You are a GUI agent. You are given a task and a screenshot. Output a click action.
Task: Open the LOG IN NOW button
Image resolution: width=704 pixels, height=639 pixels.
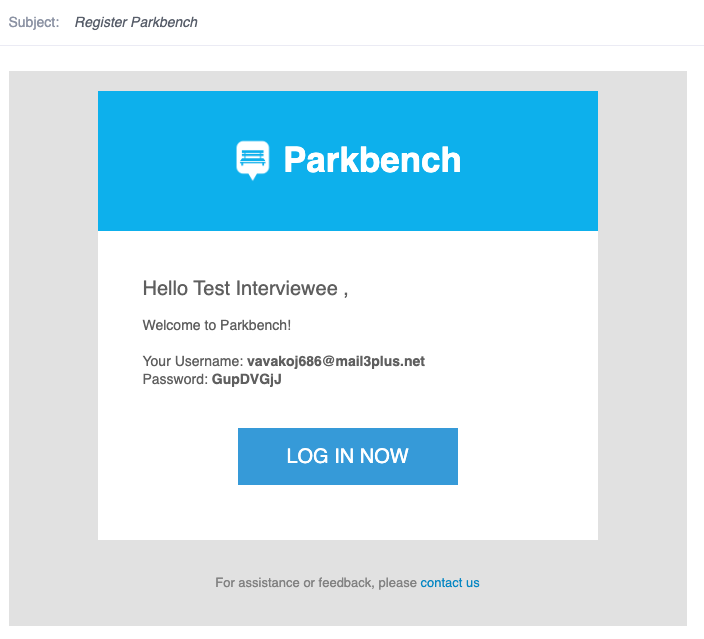click(x=348, y=456)
